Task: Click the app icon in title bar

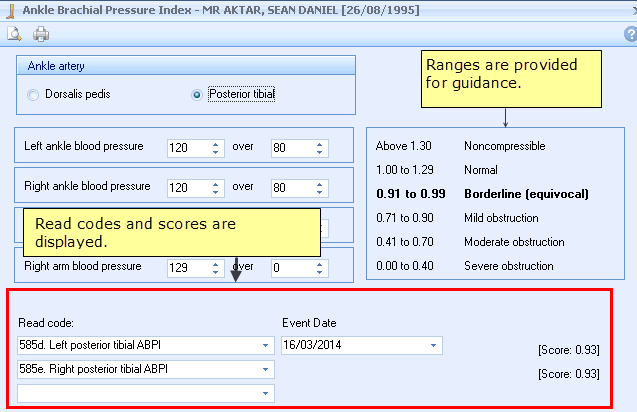Action: point(9,10)
